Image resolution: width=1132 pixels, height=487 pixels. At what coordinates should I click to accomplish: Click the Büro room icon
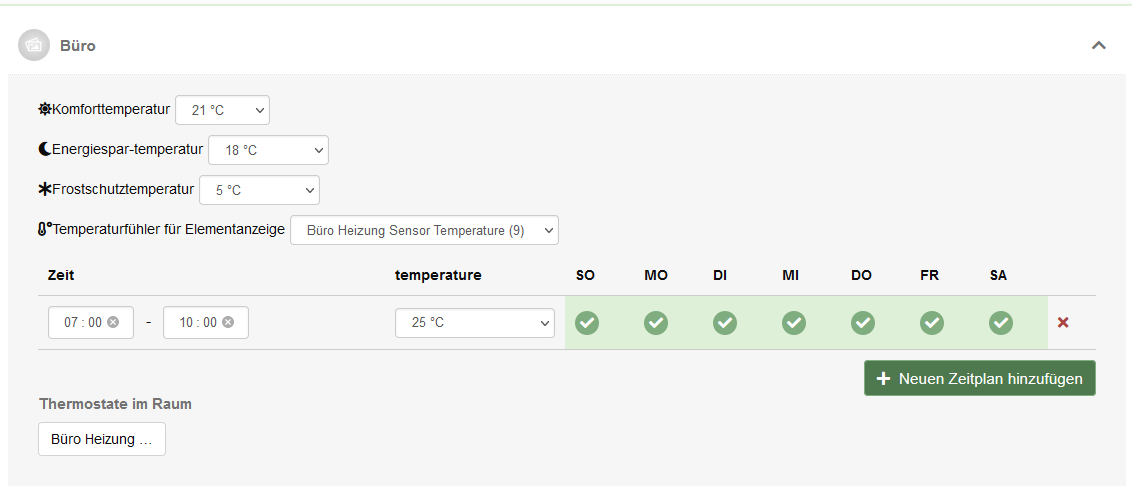click(x=35, y=45)
